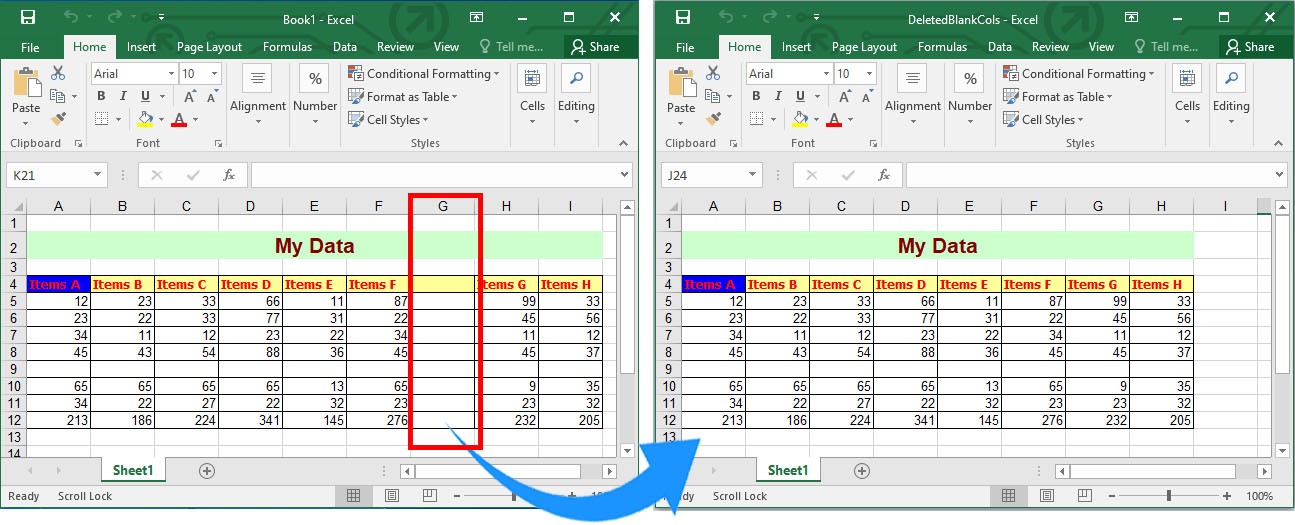This screenshot has height=525, width=1295.
Task: Open Name Box dropdown showing K21
Action: pos(97,175)
